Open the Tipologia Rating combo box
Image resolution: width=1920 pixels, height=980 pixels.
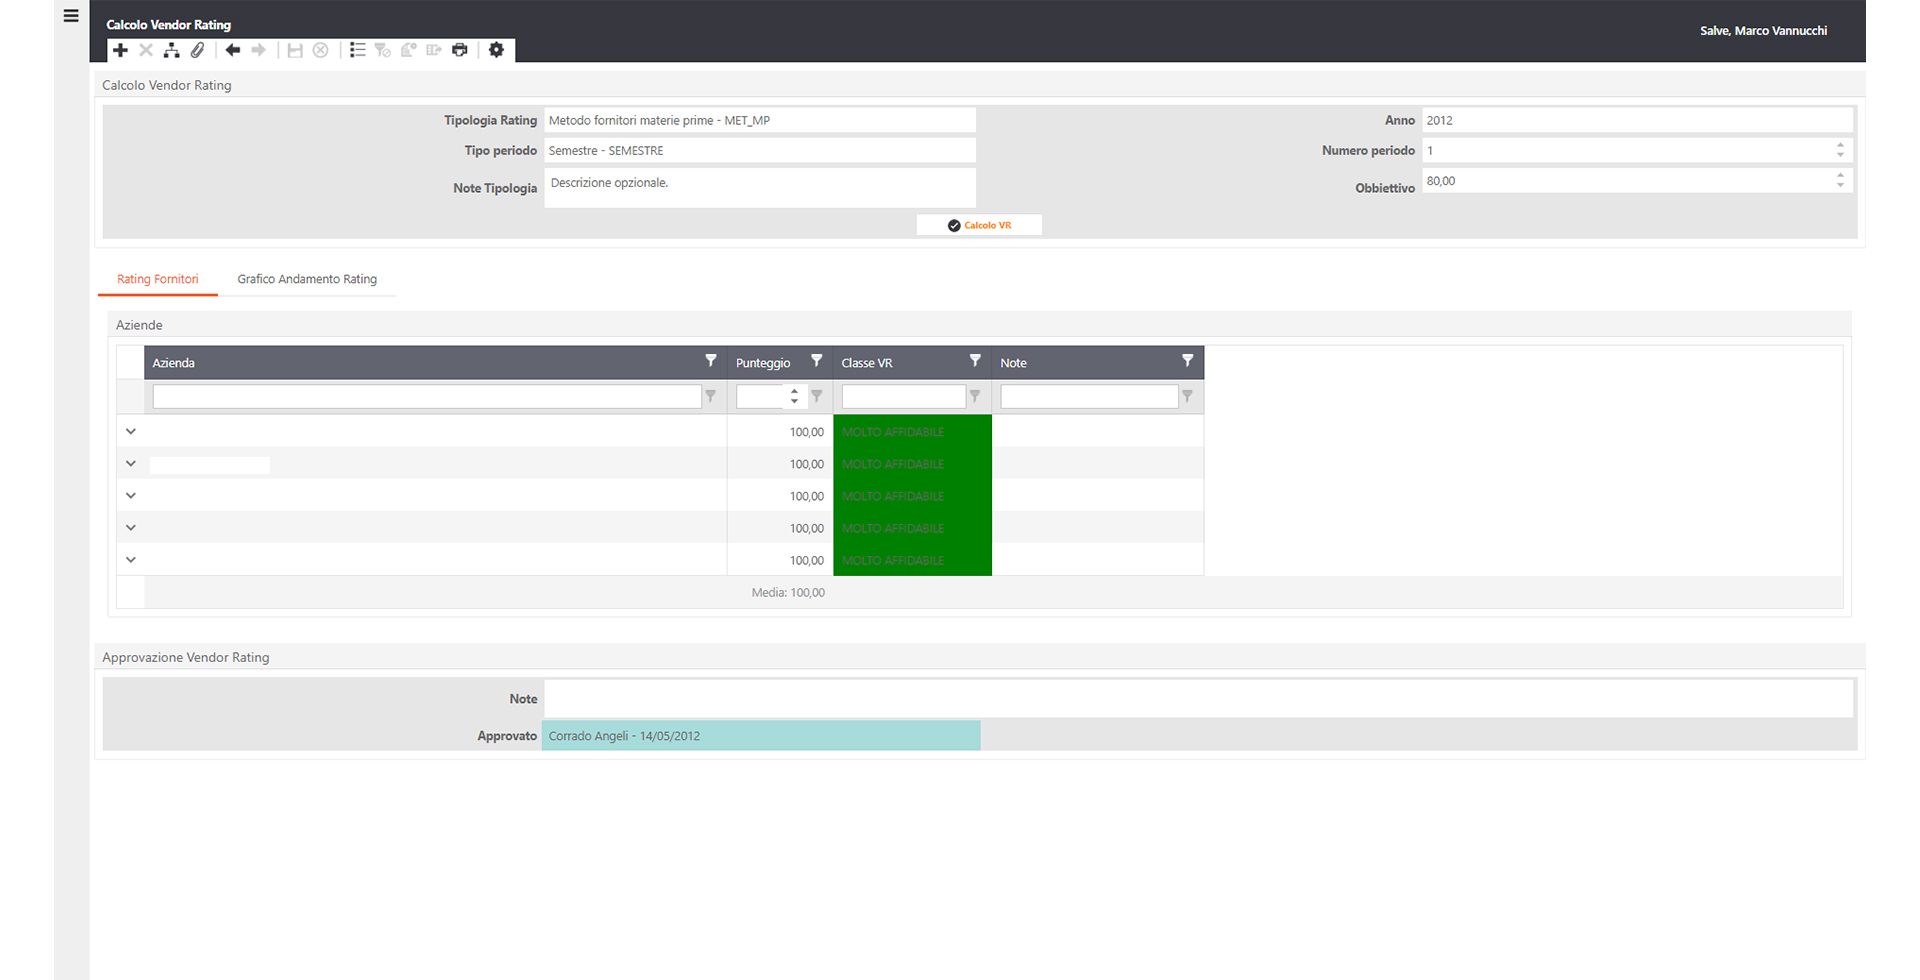click(760, 120)
